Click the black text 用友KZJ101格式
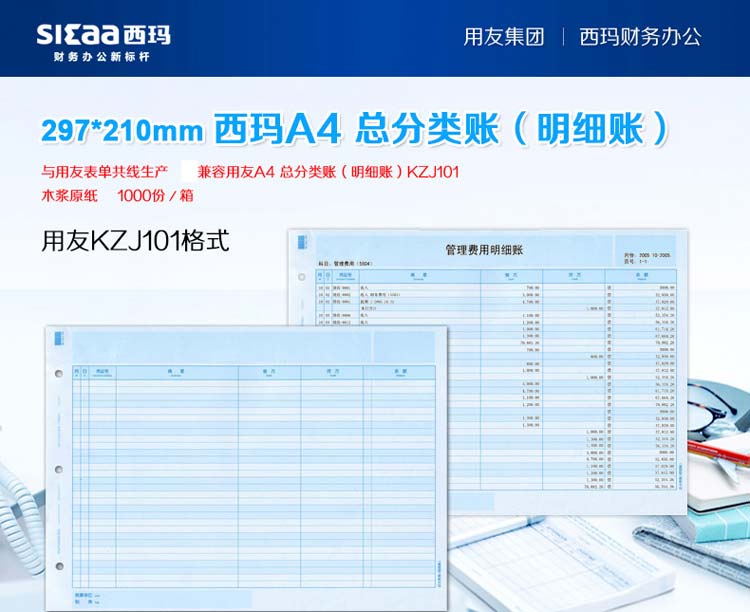The height and width of the screenshot is (612, 750). [135, 241]
